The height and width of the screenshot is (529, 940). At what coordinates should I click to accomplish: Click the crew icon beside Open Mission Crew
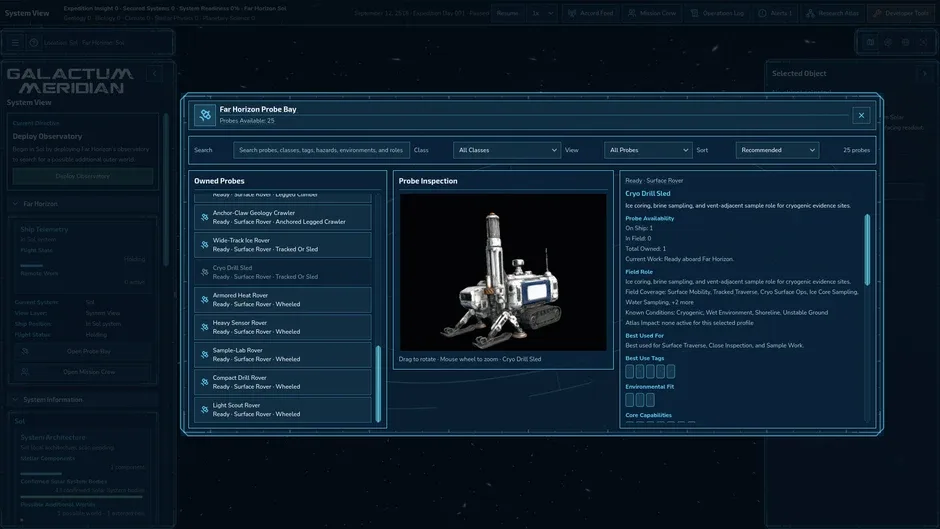coord(25,372)
